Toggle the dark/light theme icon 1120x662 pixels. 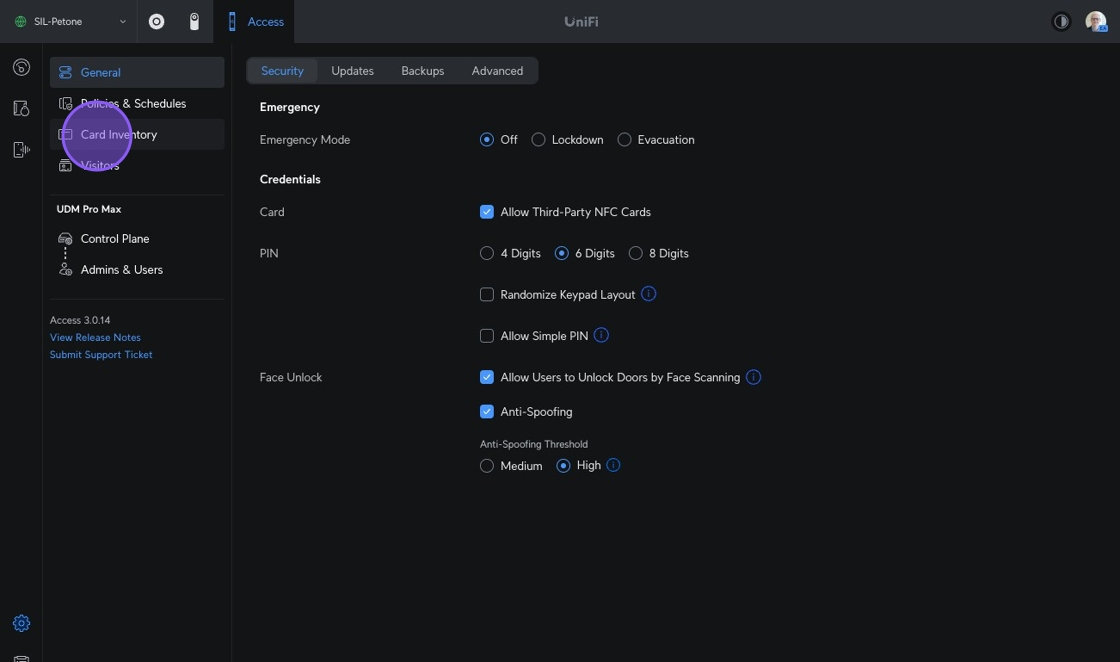tap(1061, 21)
